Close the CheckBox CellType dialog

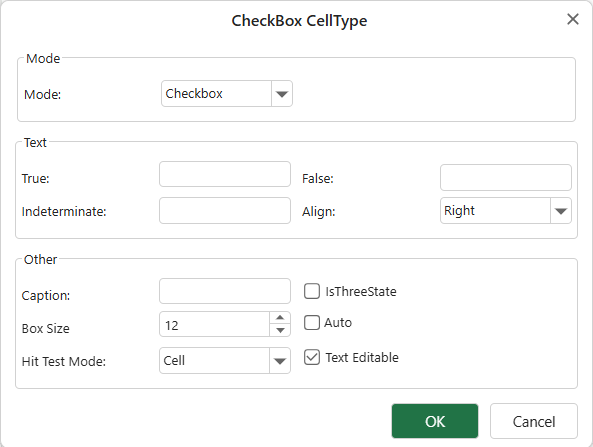click(573, 19)
